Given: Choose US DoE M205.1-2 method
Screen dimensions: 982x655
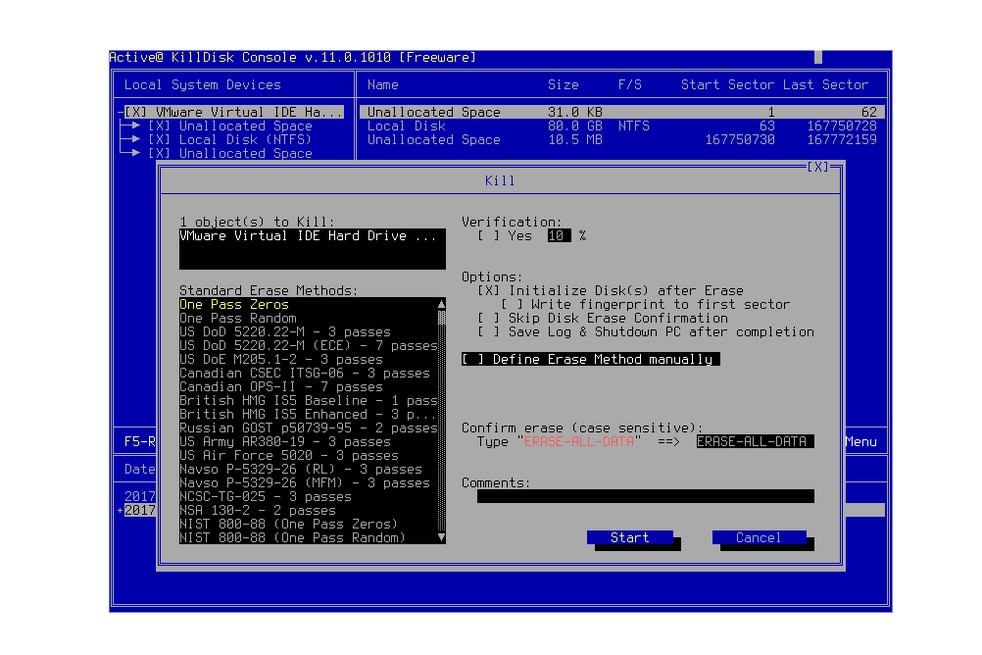Looking at the screenshot, I should tap(308, 360).
